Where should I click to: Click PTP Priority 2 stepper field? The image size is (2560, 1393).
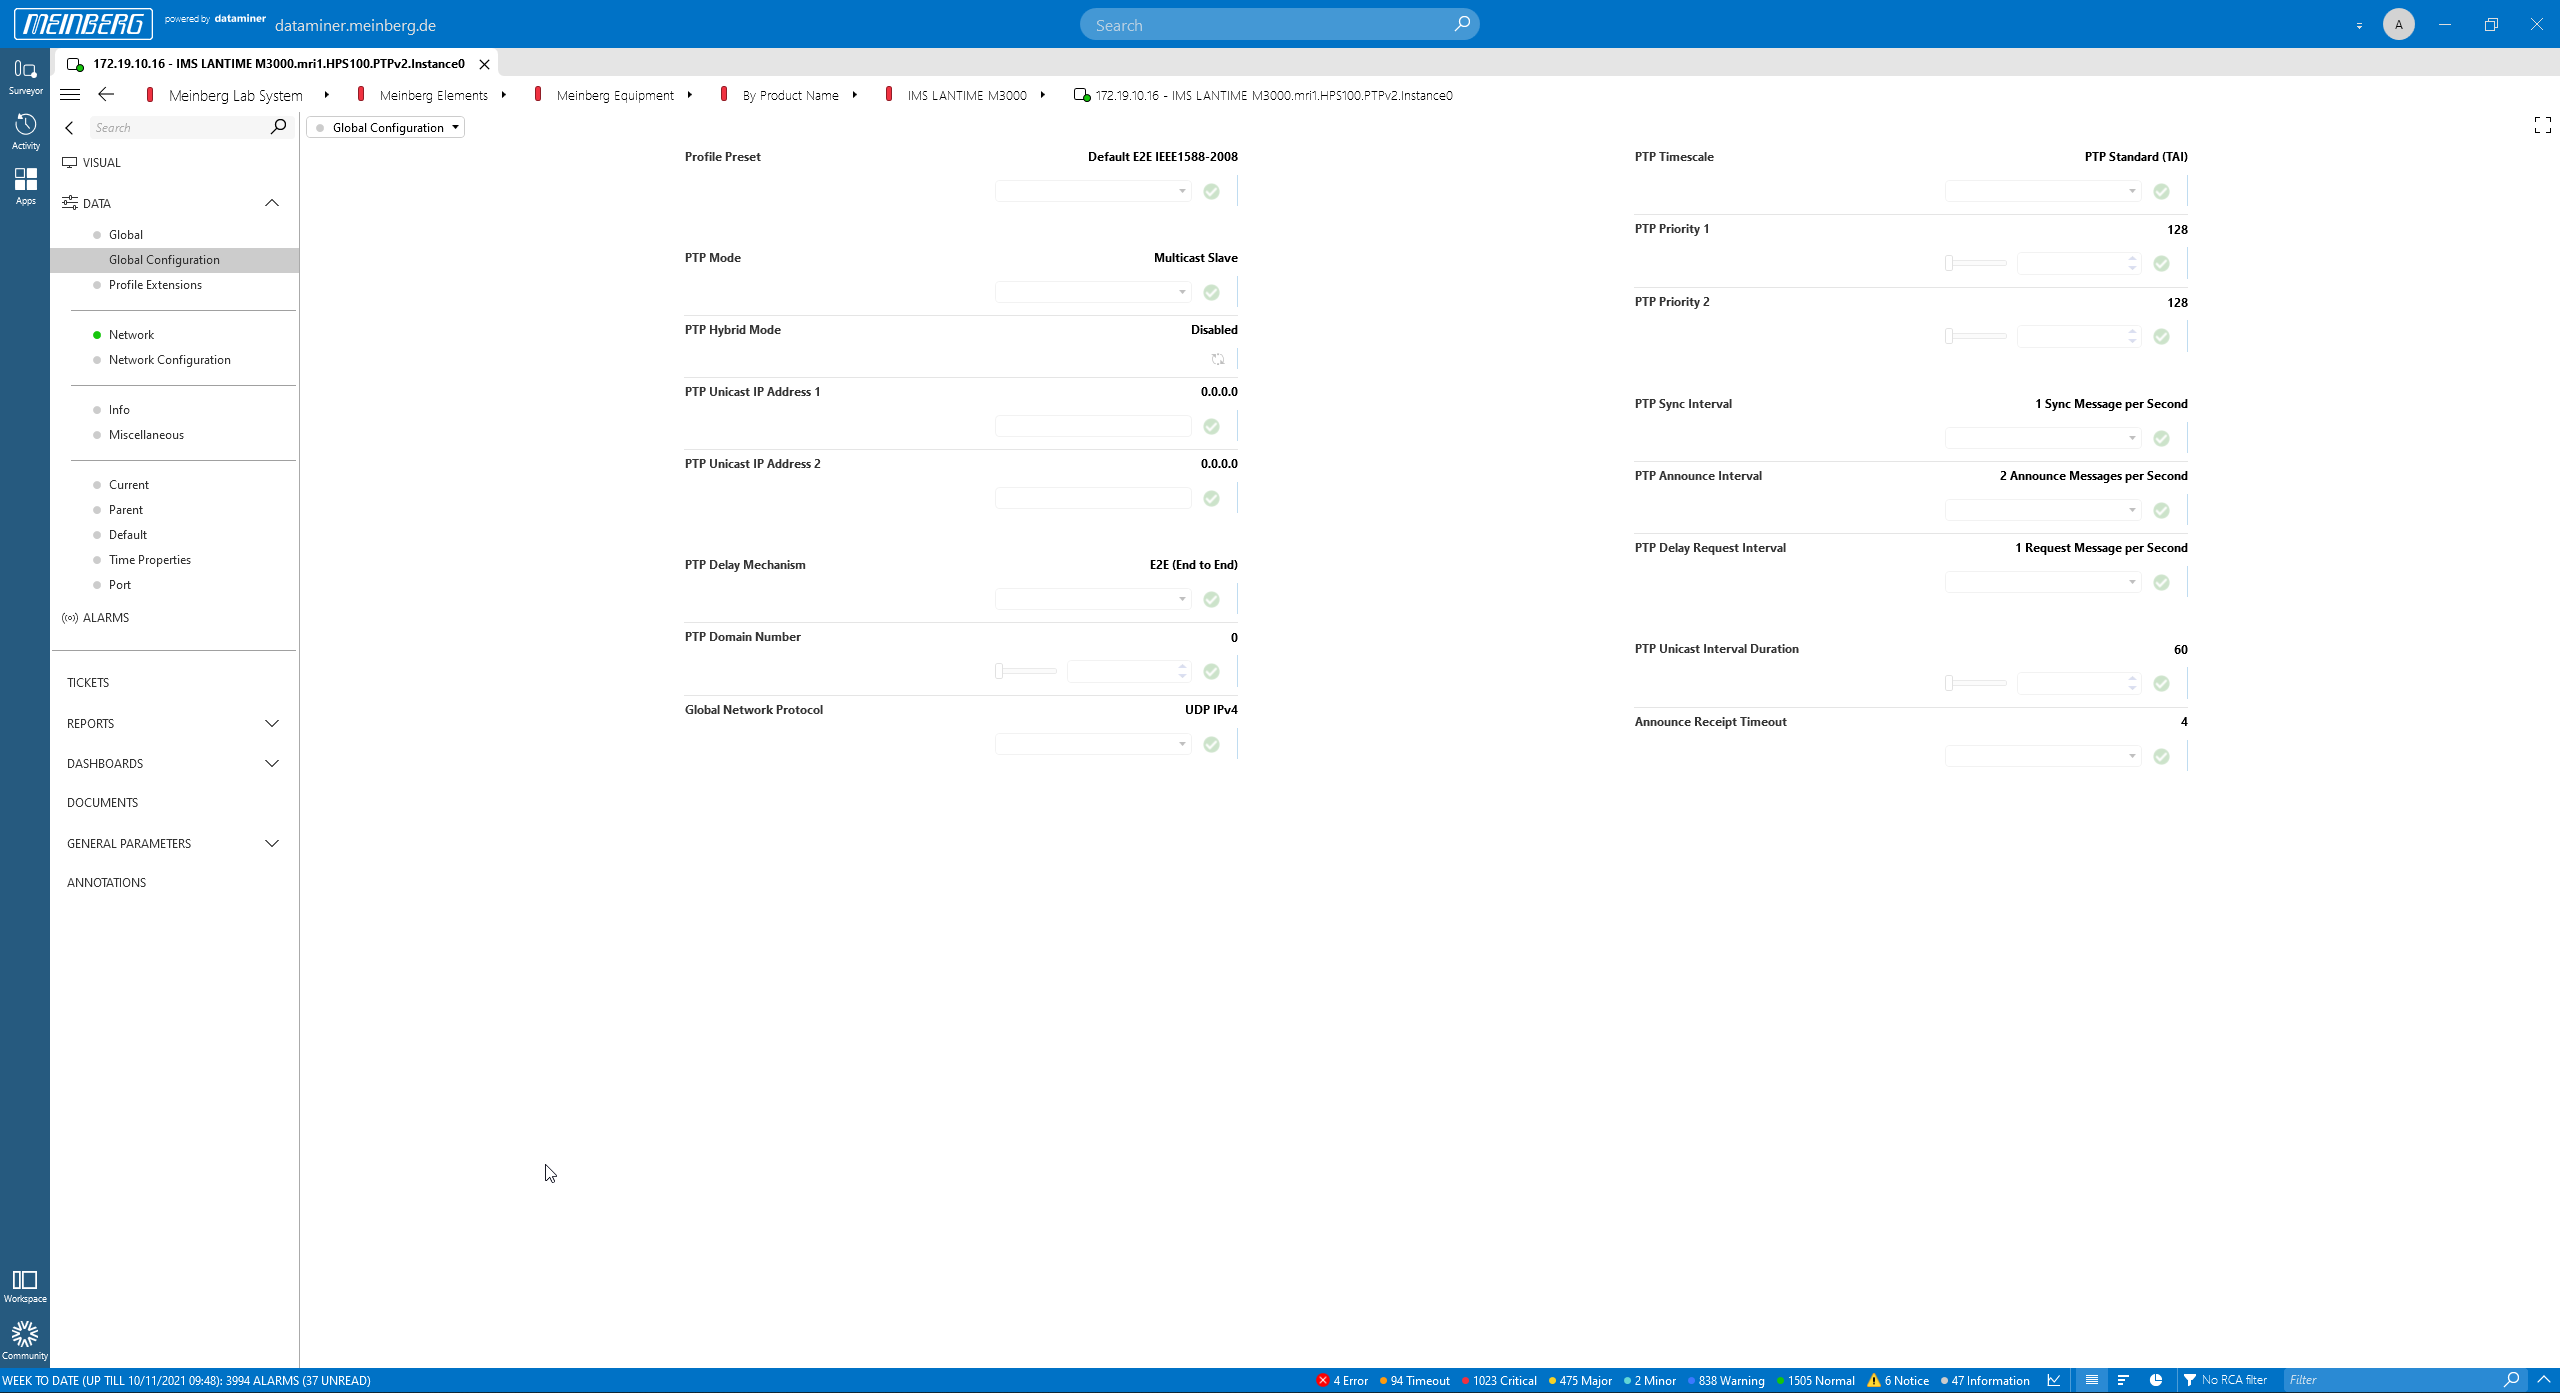click(x=2078, y=336)
